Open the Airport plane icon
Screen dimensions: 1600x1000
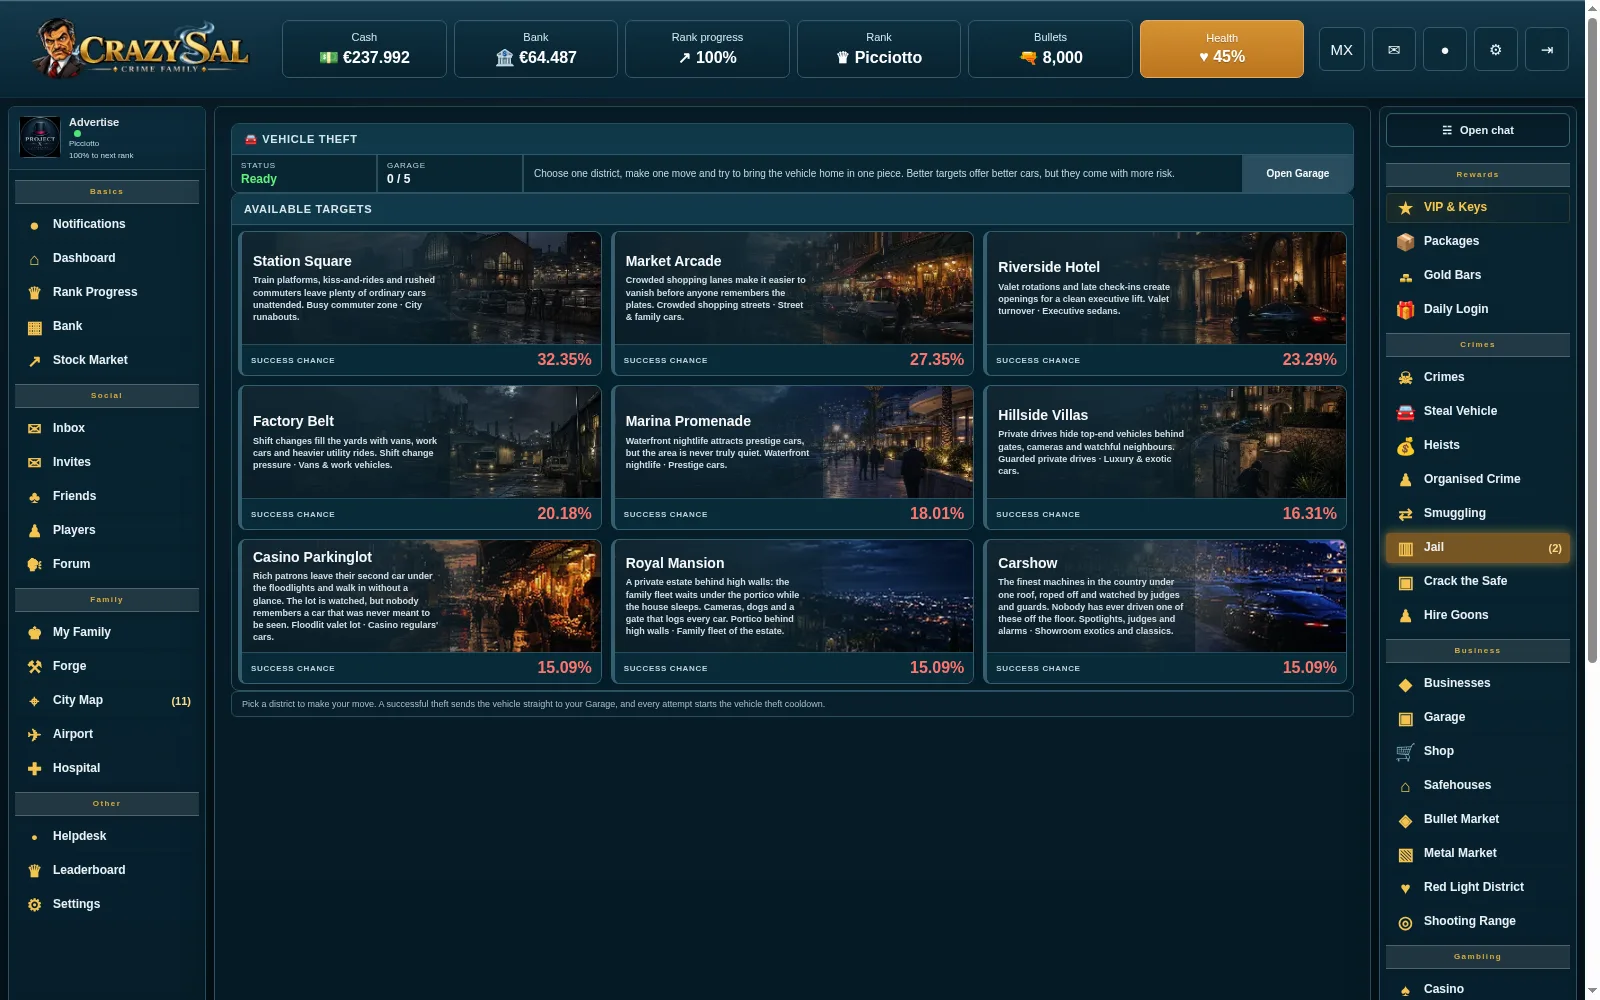pos(35,735)
